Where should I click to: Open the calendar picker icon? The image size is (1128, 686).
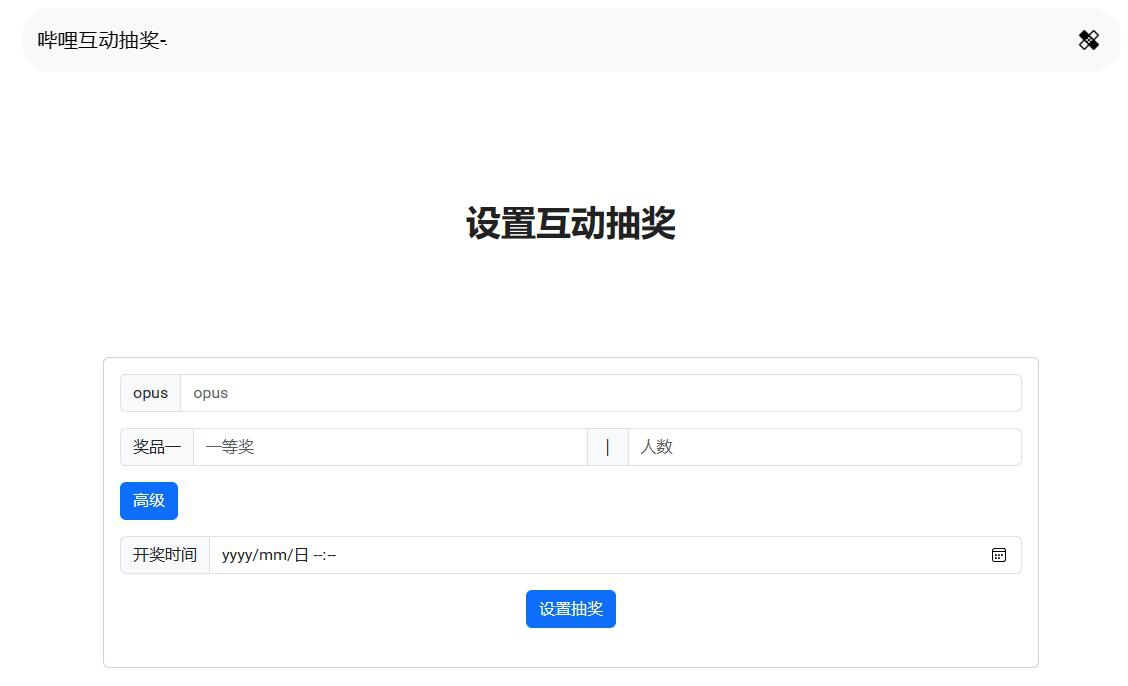click(x=998, y=555)
